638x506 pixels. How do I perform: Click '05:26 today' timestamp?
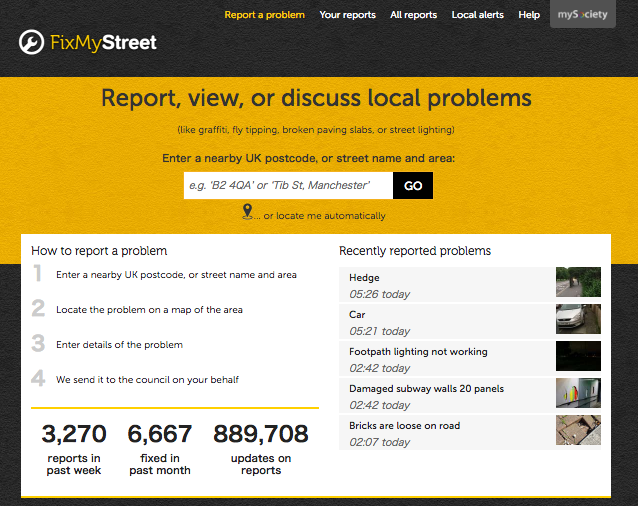coord(380,294)
